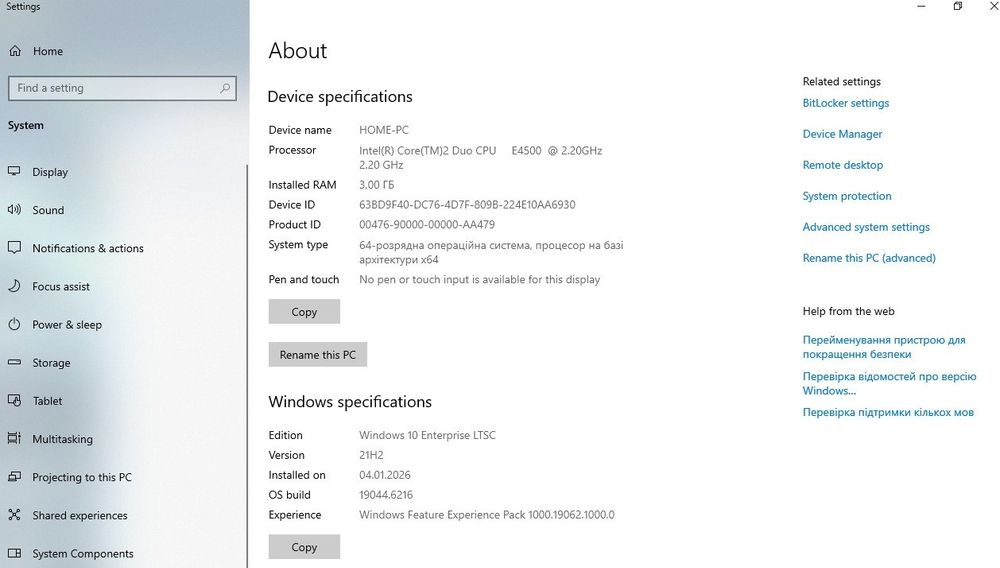Viewport: 1000px width, 568px height.
Task: Click the search magnifier icon
Action: tap(224, 88)
